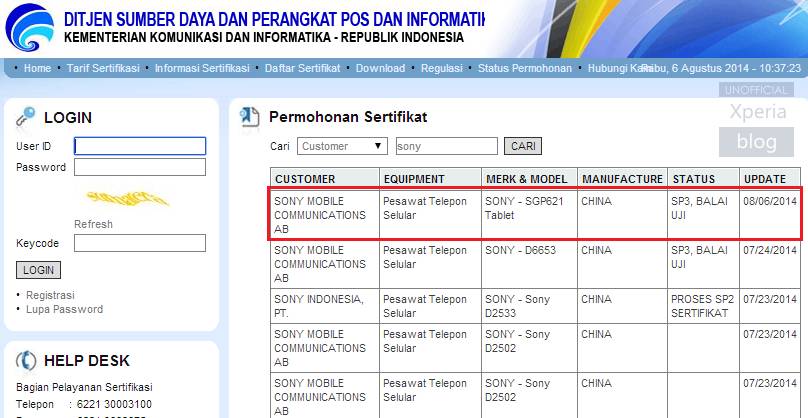The image size is (808, 418).
Task: Click the Refresh captcha link
Action: [93, 224]
